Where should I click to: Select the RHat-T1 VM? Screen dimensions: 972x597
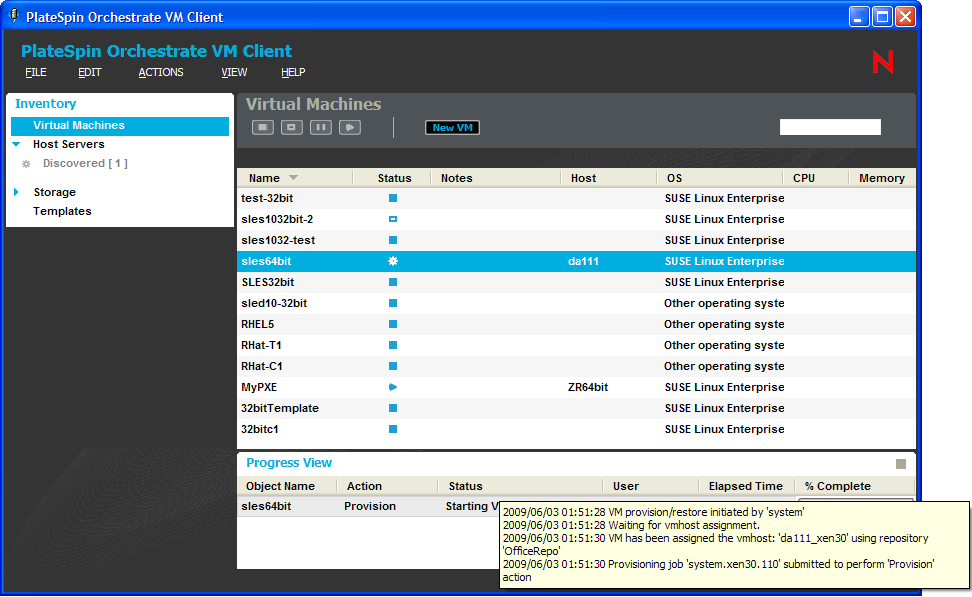coord(262,346)
